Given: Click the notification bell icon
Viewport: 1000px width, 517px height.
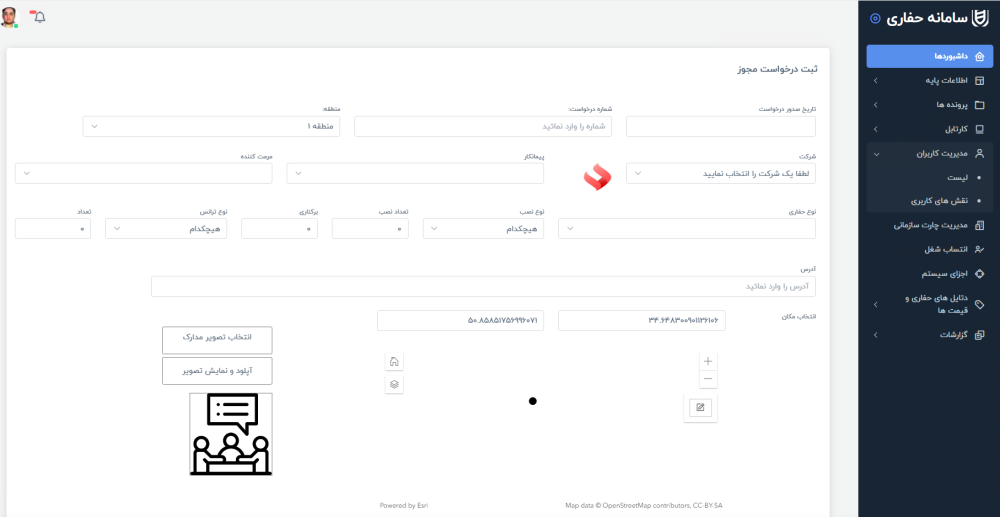Looking at the screenshot, I should 39,17.
